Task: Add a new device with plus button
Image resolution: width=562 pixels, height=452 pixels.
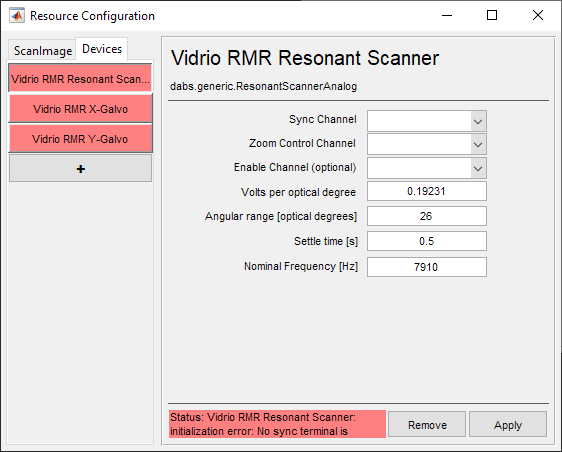Action: (x=80, y=168)
